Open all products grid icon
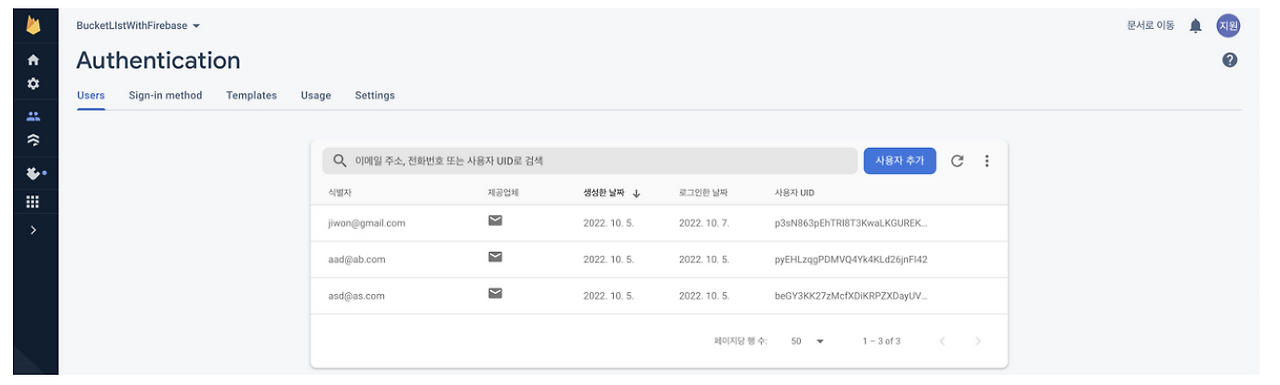This screenshot has width=1280, height=385. [x=33, y=202]
